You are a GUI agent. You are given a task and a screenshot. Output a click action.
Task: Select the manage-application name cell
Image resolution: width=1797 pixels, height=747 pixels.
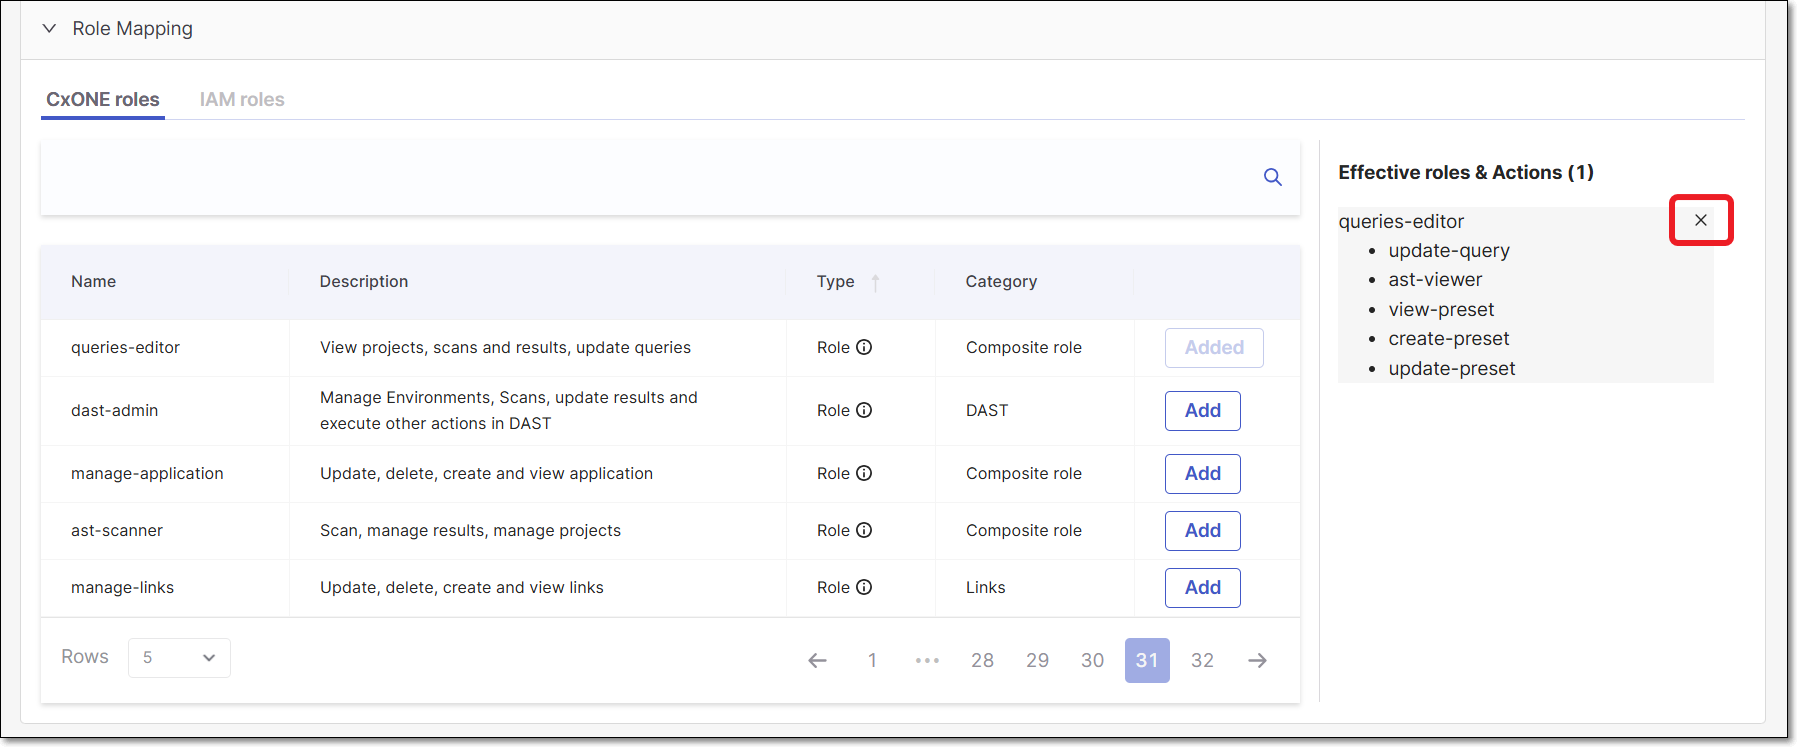147,473
